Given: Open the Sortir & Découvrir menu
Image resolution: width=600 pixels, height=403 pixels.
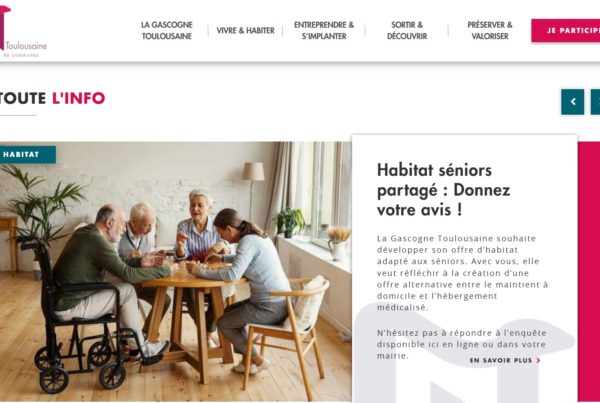Looking at the screenshot, I should pos(407,31).
